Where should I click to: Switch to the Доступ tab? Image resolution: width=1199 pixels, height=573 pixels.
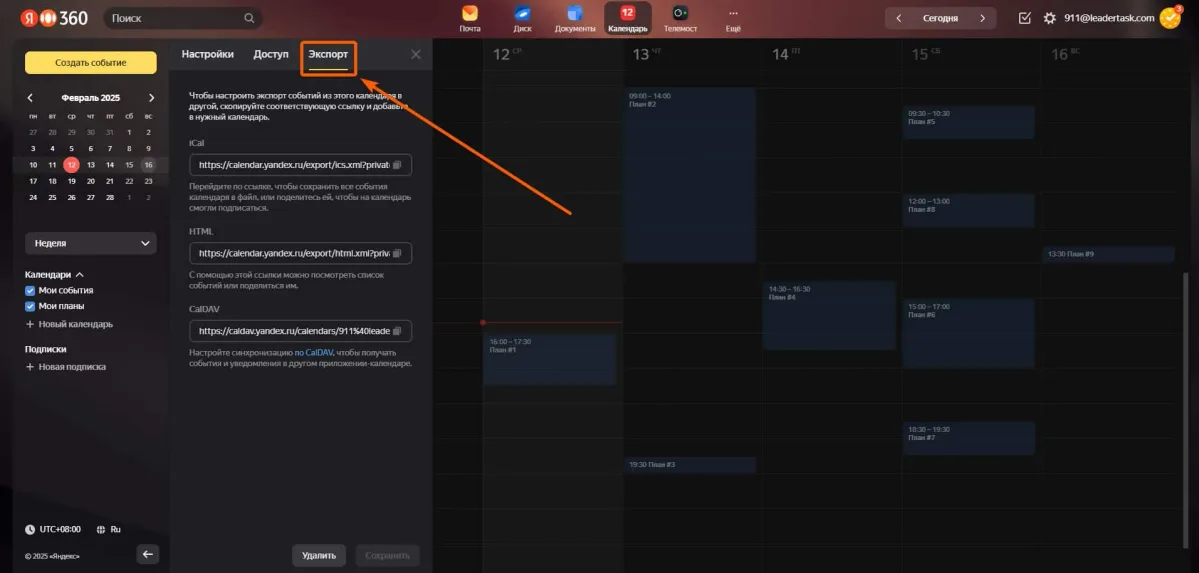[x=271, y=54]
